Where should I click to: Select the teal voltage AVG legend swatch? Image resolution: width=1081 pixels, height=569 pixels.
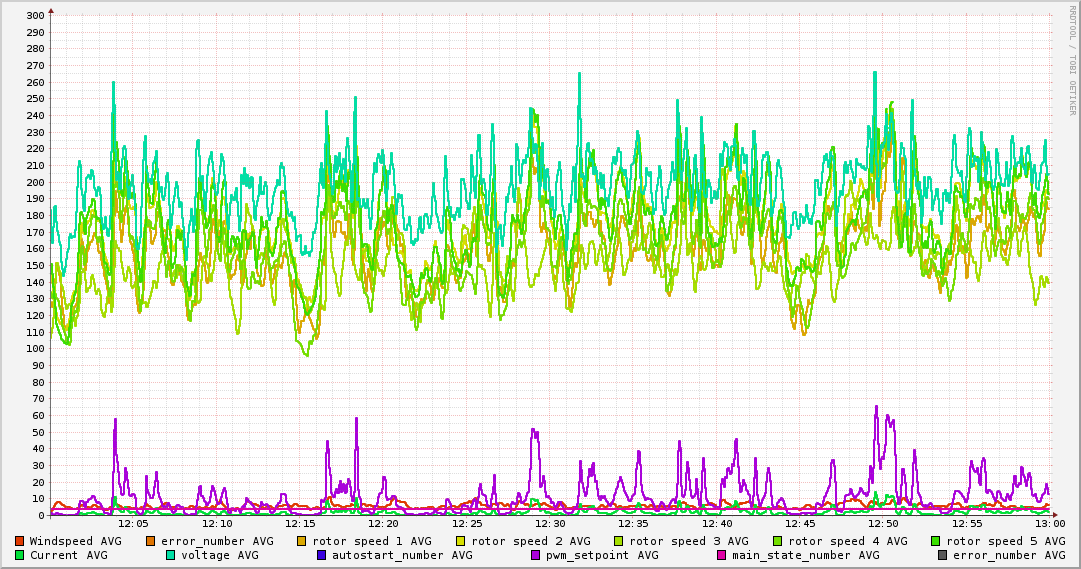170,555
